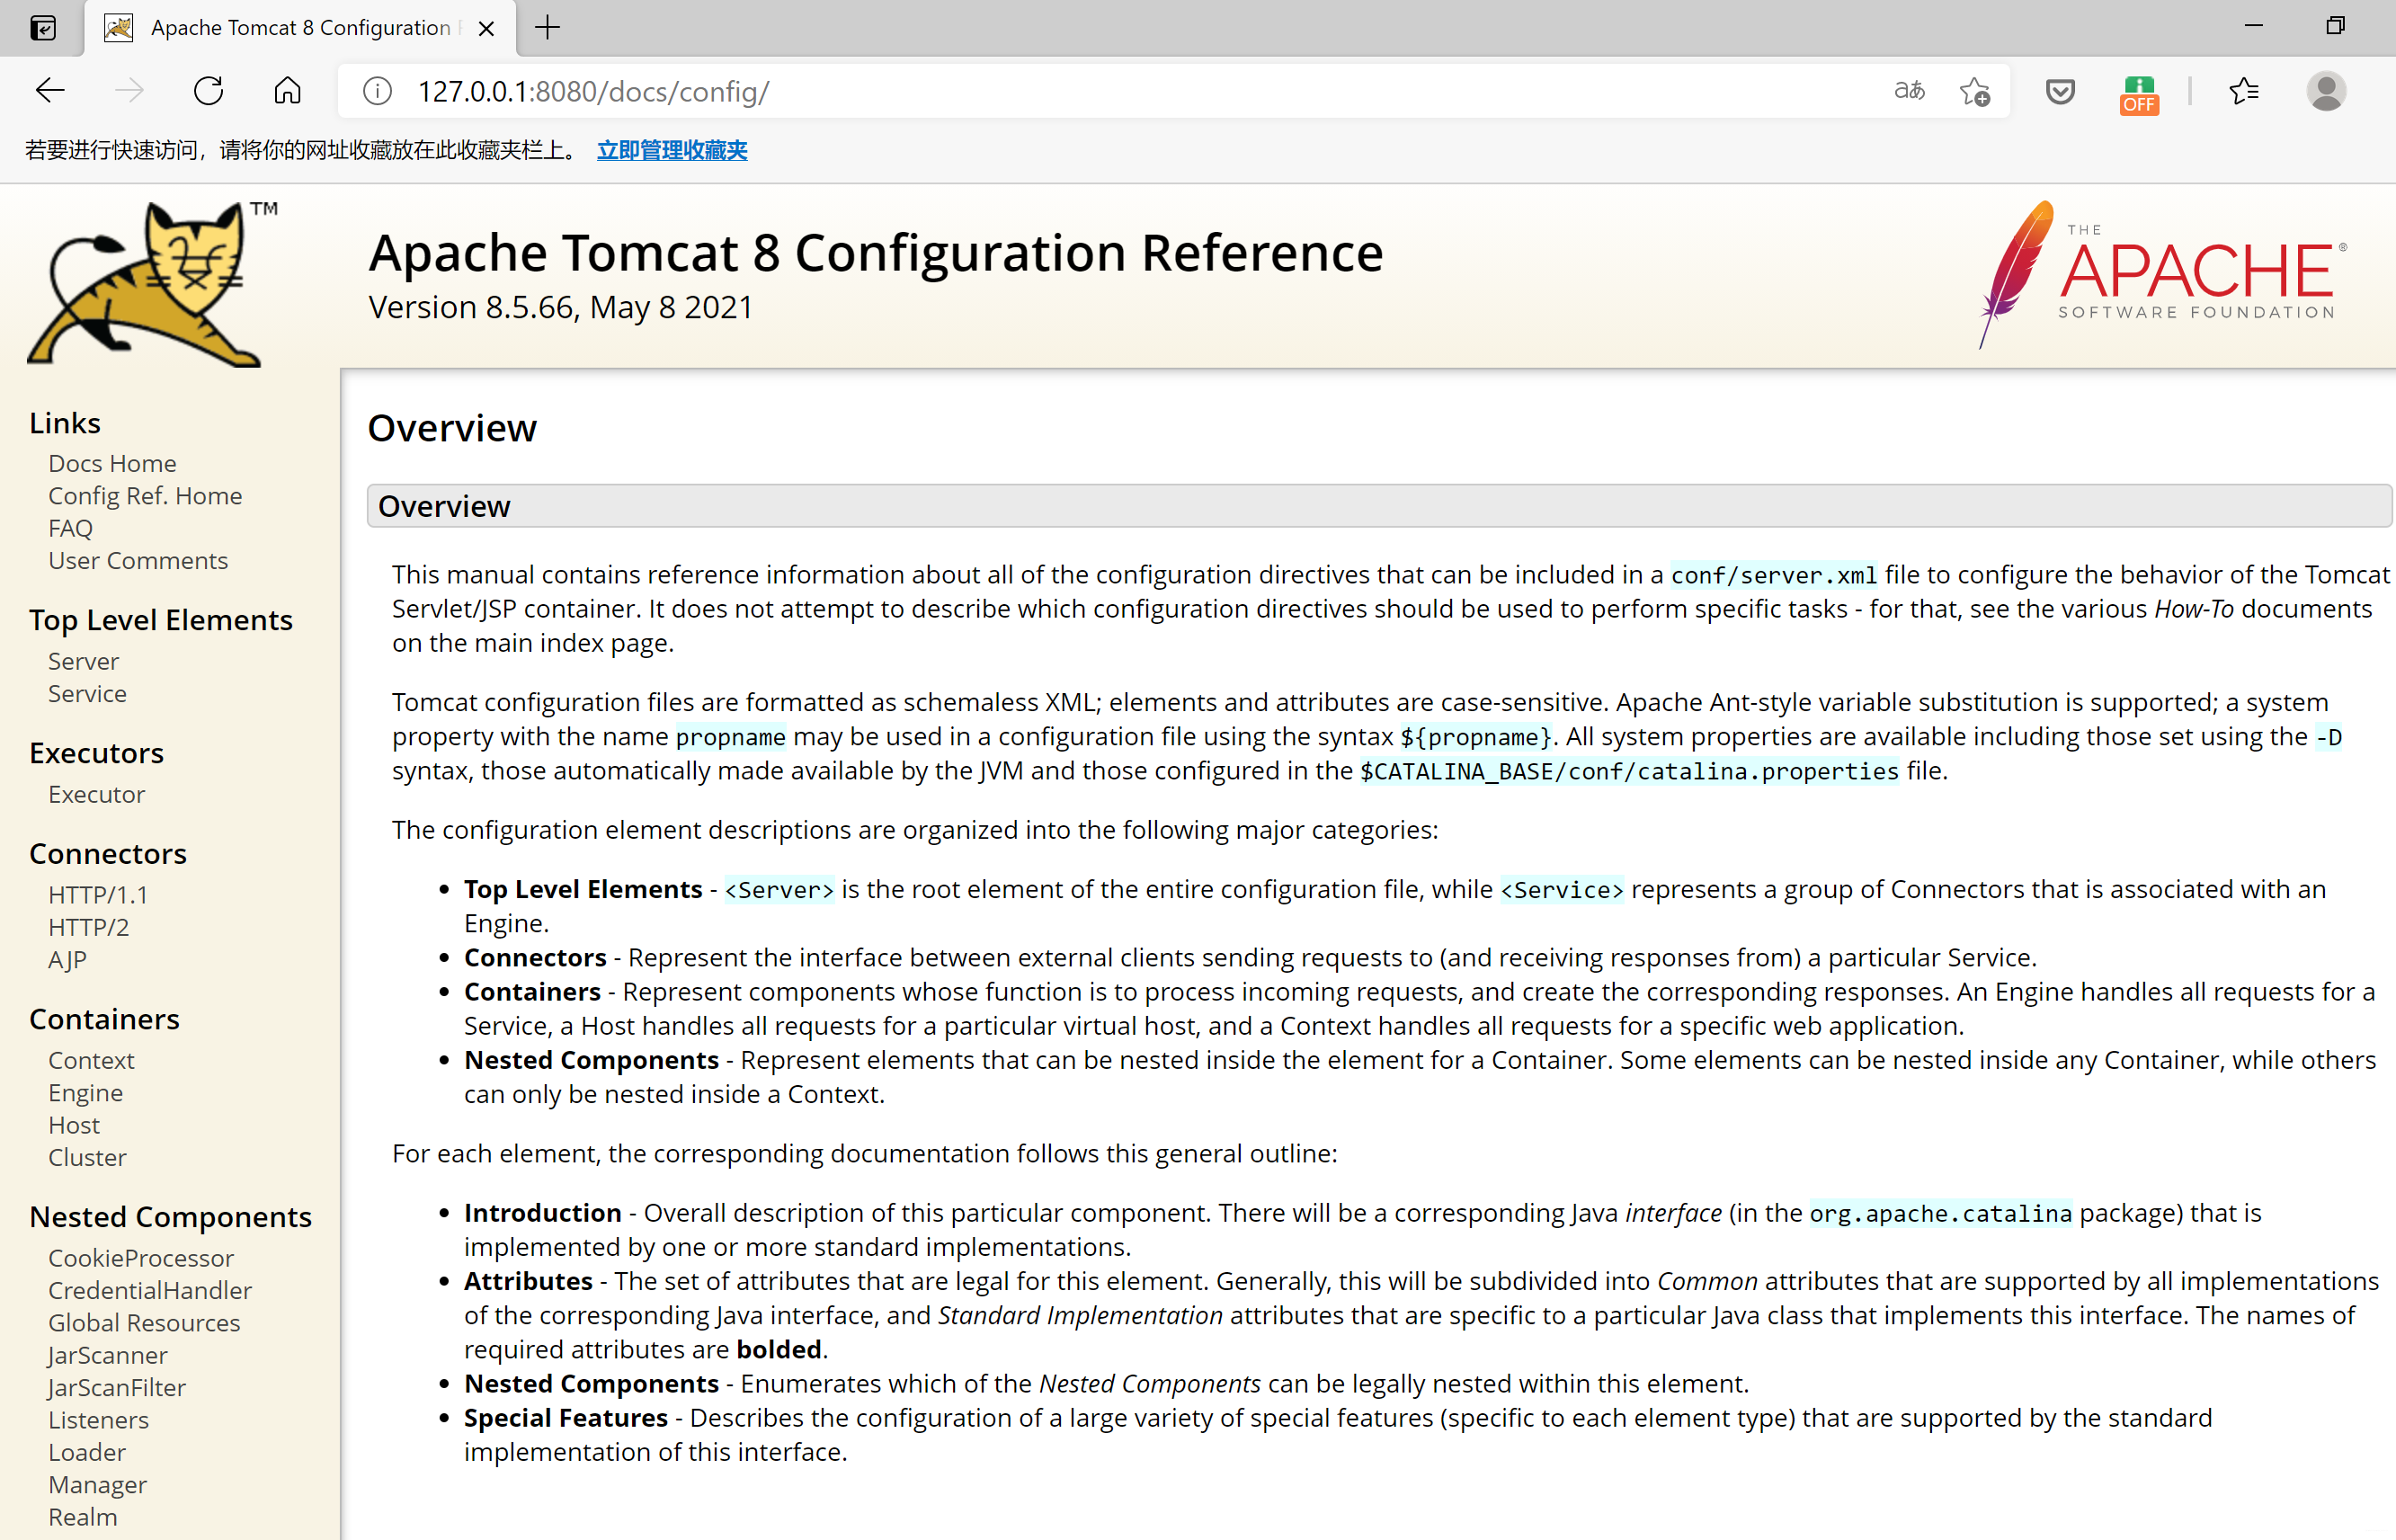Open the browser home page
Image resolution: width=2396 pixels, height=1540 pixels.
[x=287, y=91]
